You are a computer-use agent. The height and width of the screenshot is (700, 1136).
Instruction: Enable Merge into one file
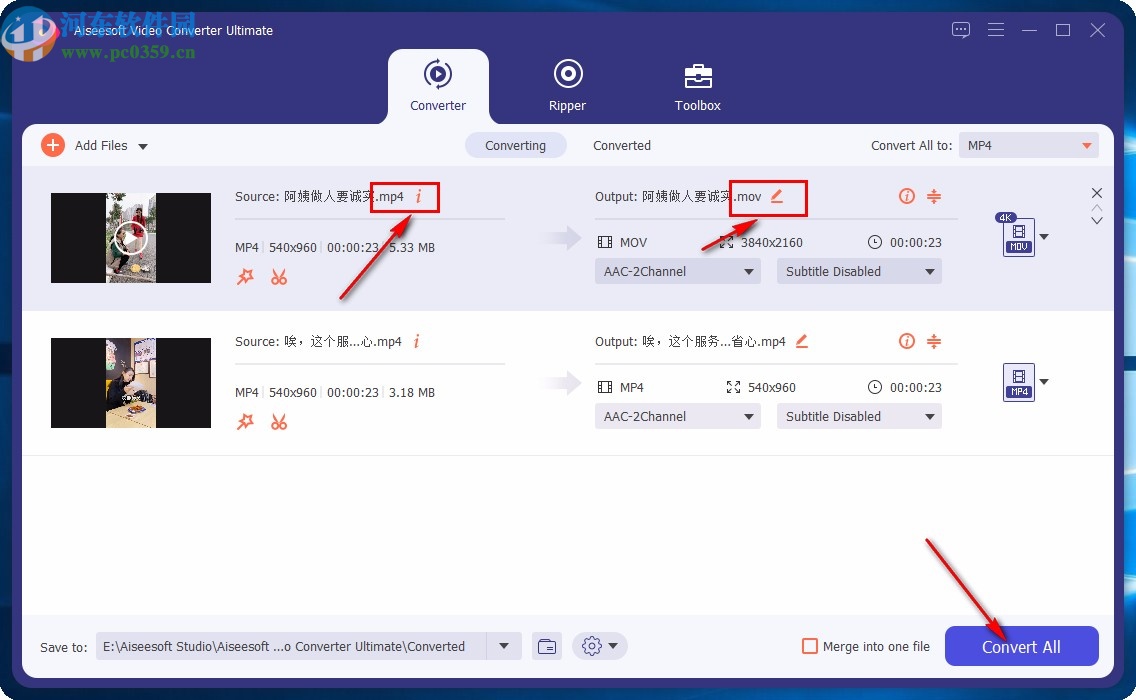(x=810, y=646)
